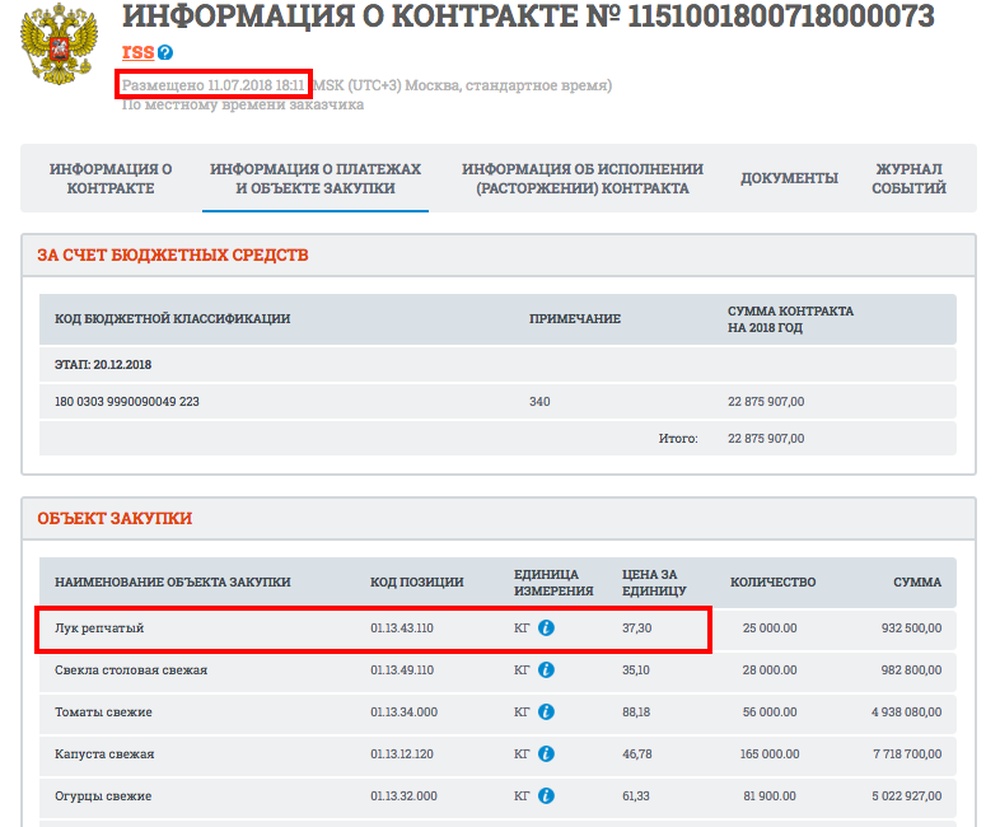Click position code 01.13.43.110
The height and width of the screenshot is (827, 1000).
coord(402,628)
